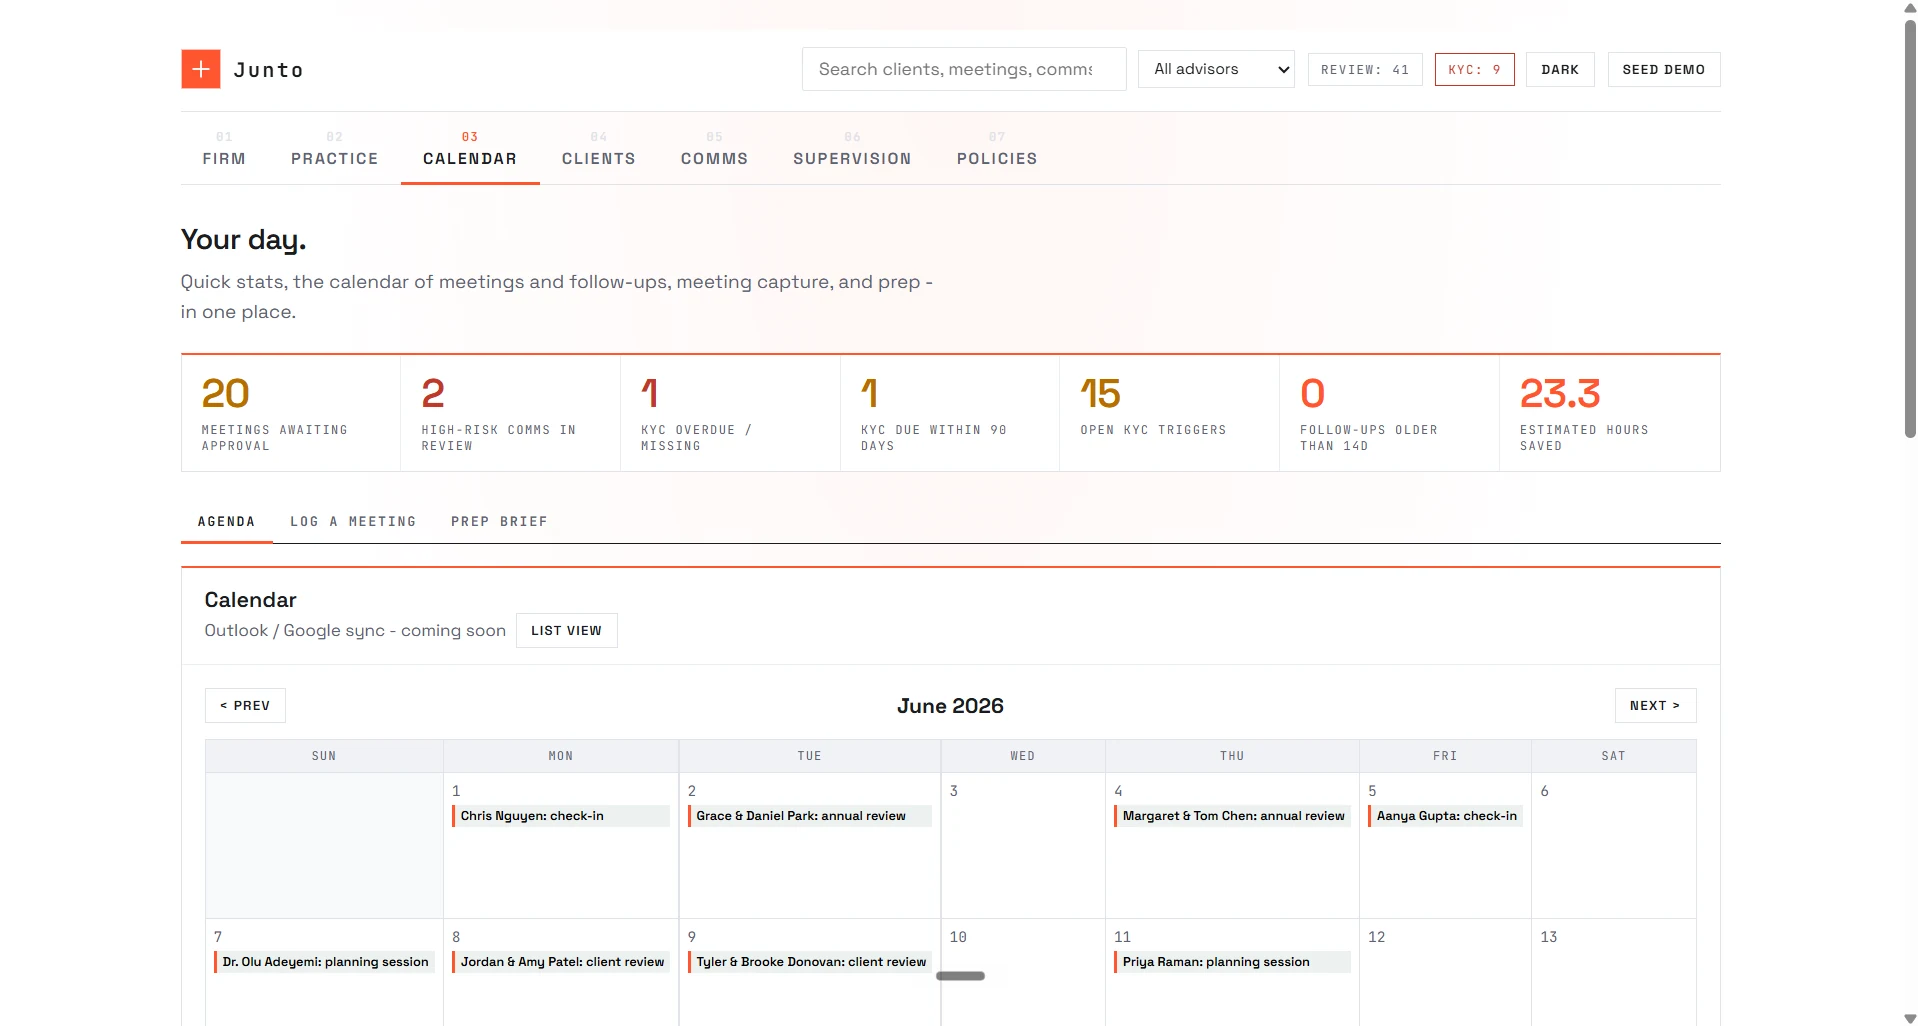Viewport: 1918px width, 1026px height.
Task: Switch to the SUPERVISION tab
Action: point(852,150)
